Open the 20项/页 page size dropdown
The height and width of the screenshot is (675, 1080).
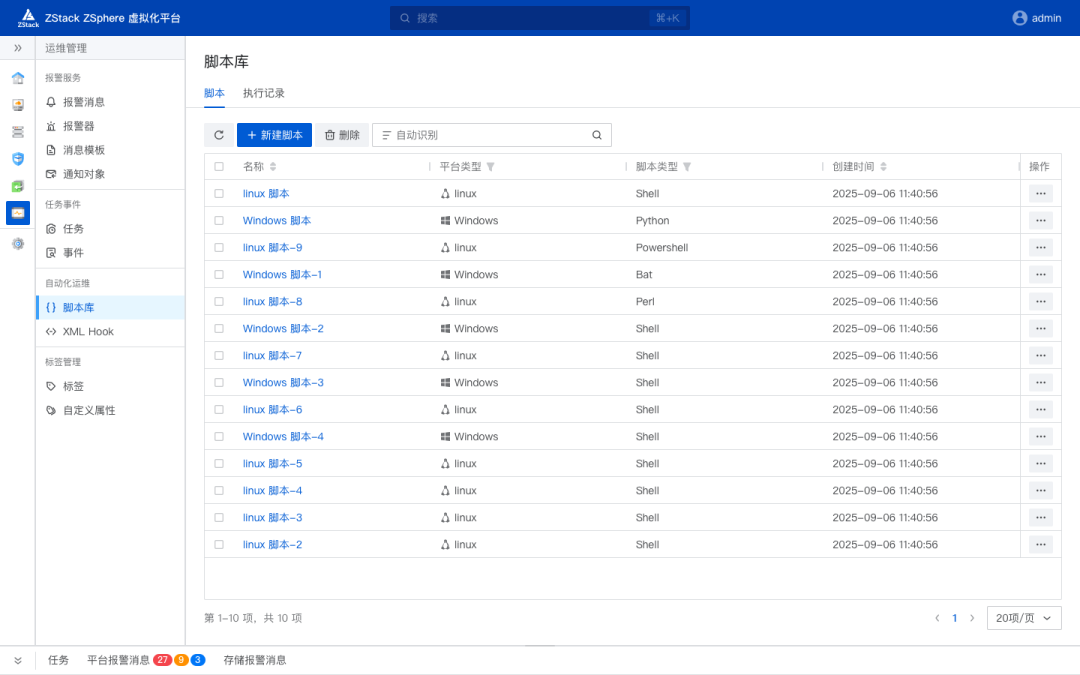tap(1022, 618)
